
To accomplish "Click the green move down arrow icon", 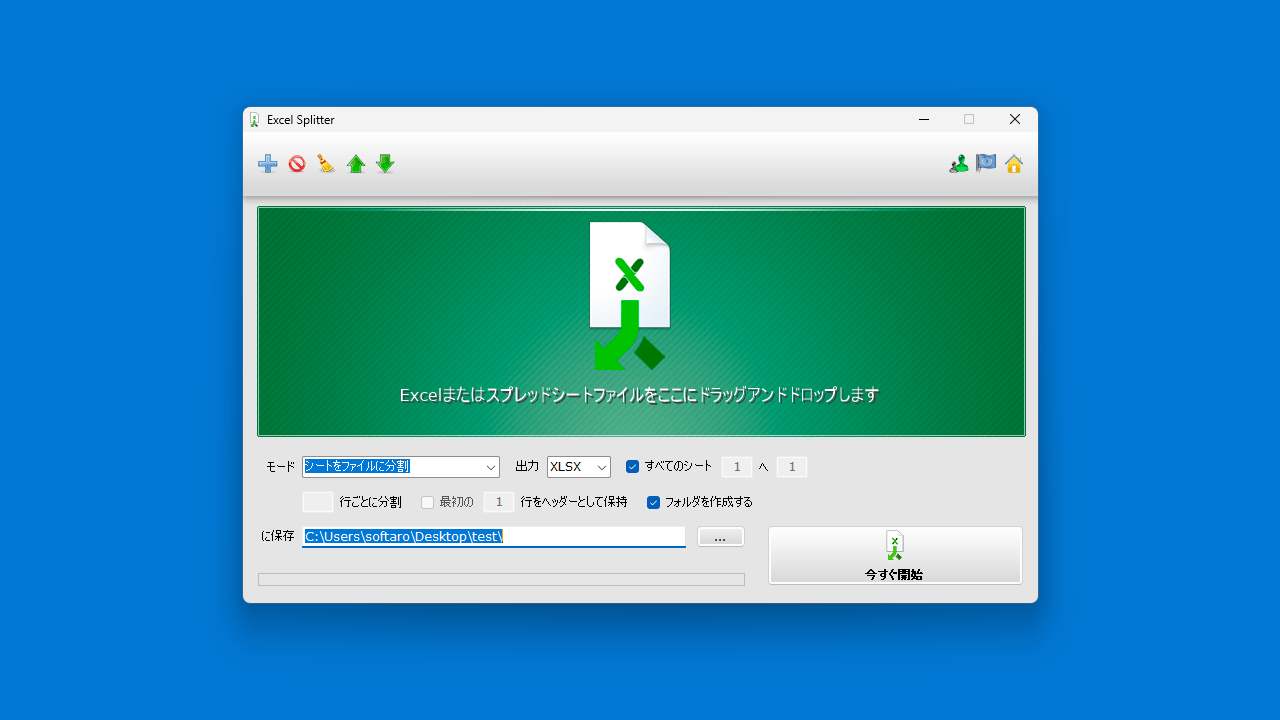I will tap(385, 164).
